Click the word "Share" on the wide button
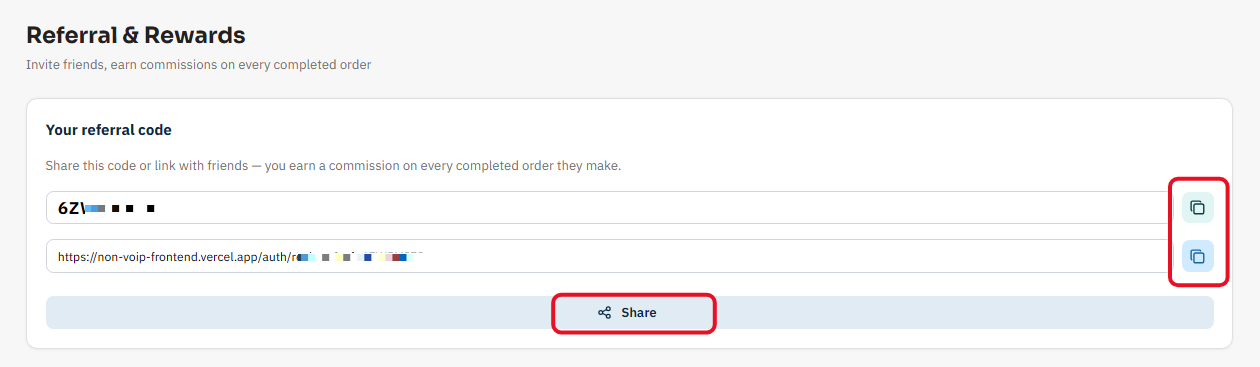 coord(639,313)
